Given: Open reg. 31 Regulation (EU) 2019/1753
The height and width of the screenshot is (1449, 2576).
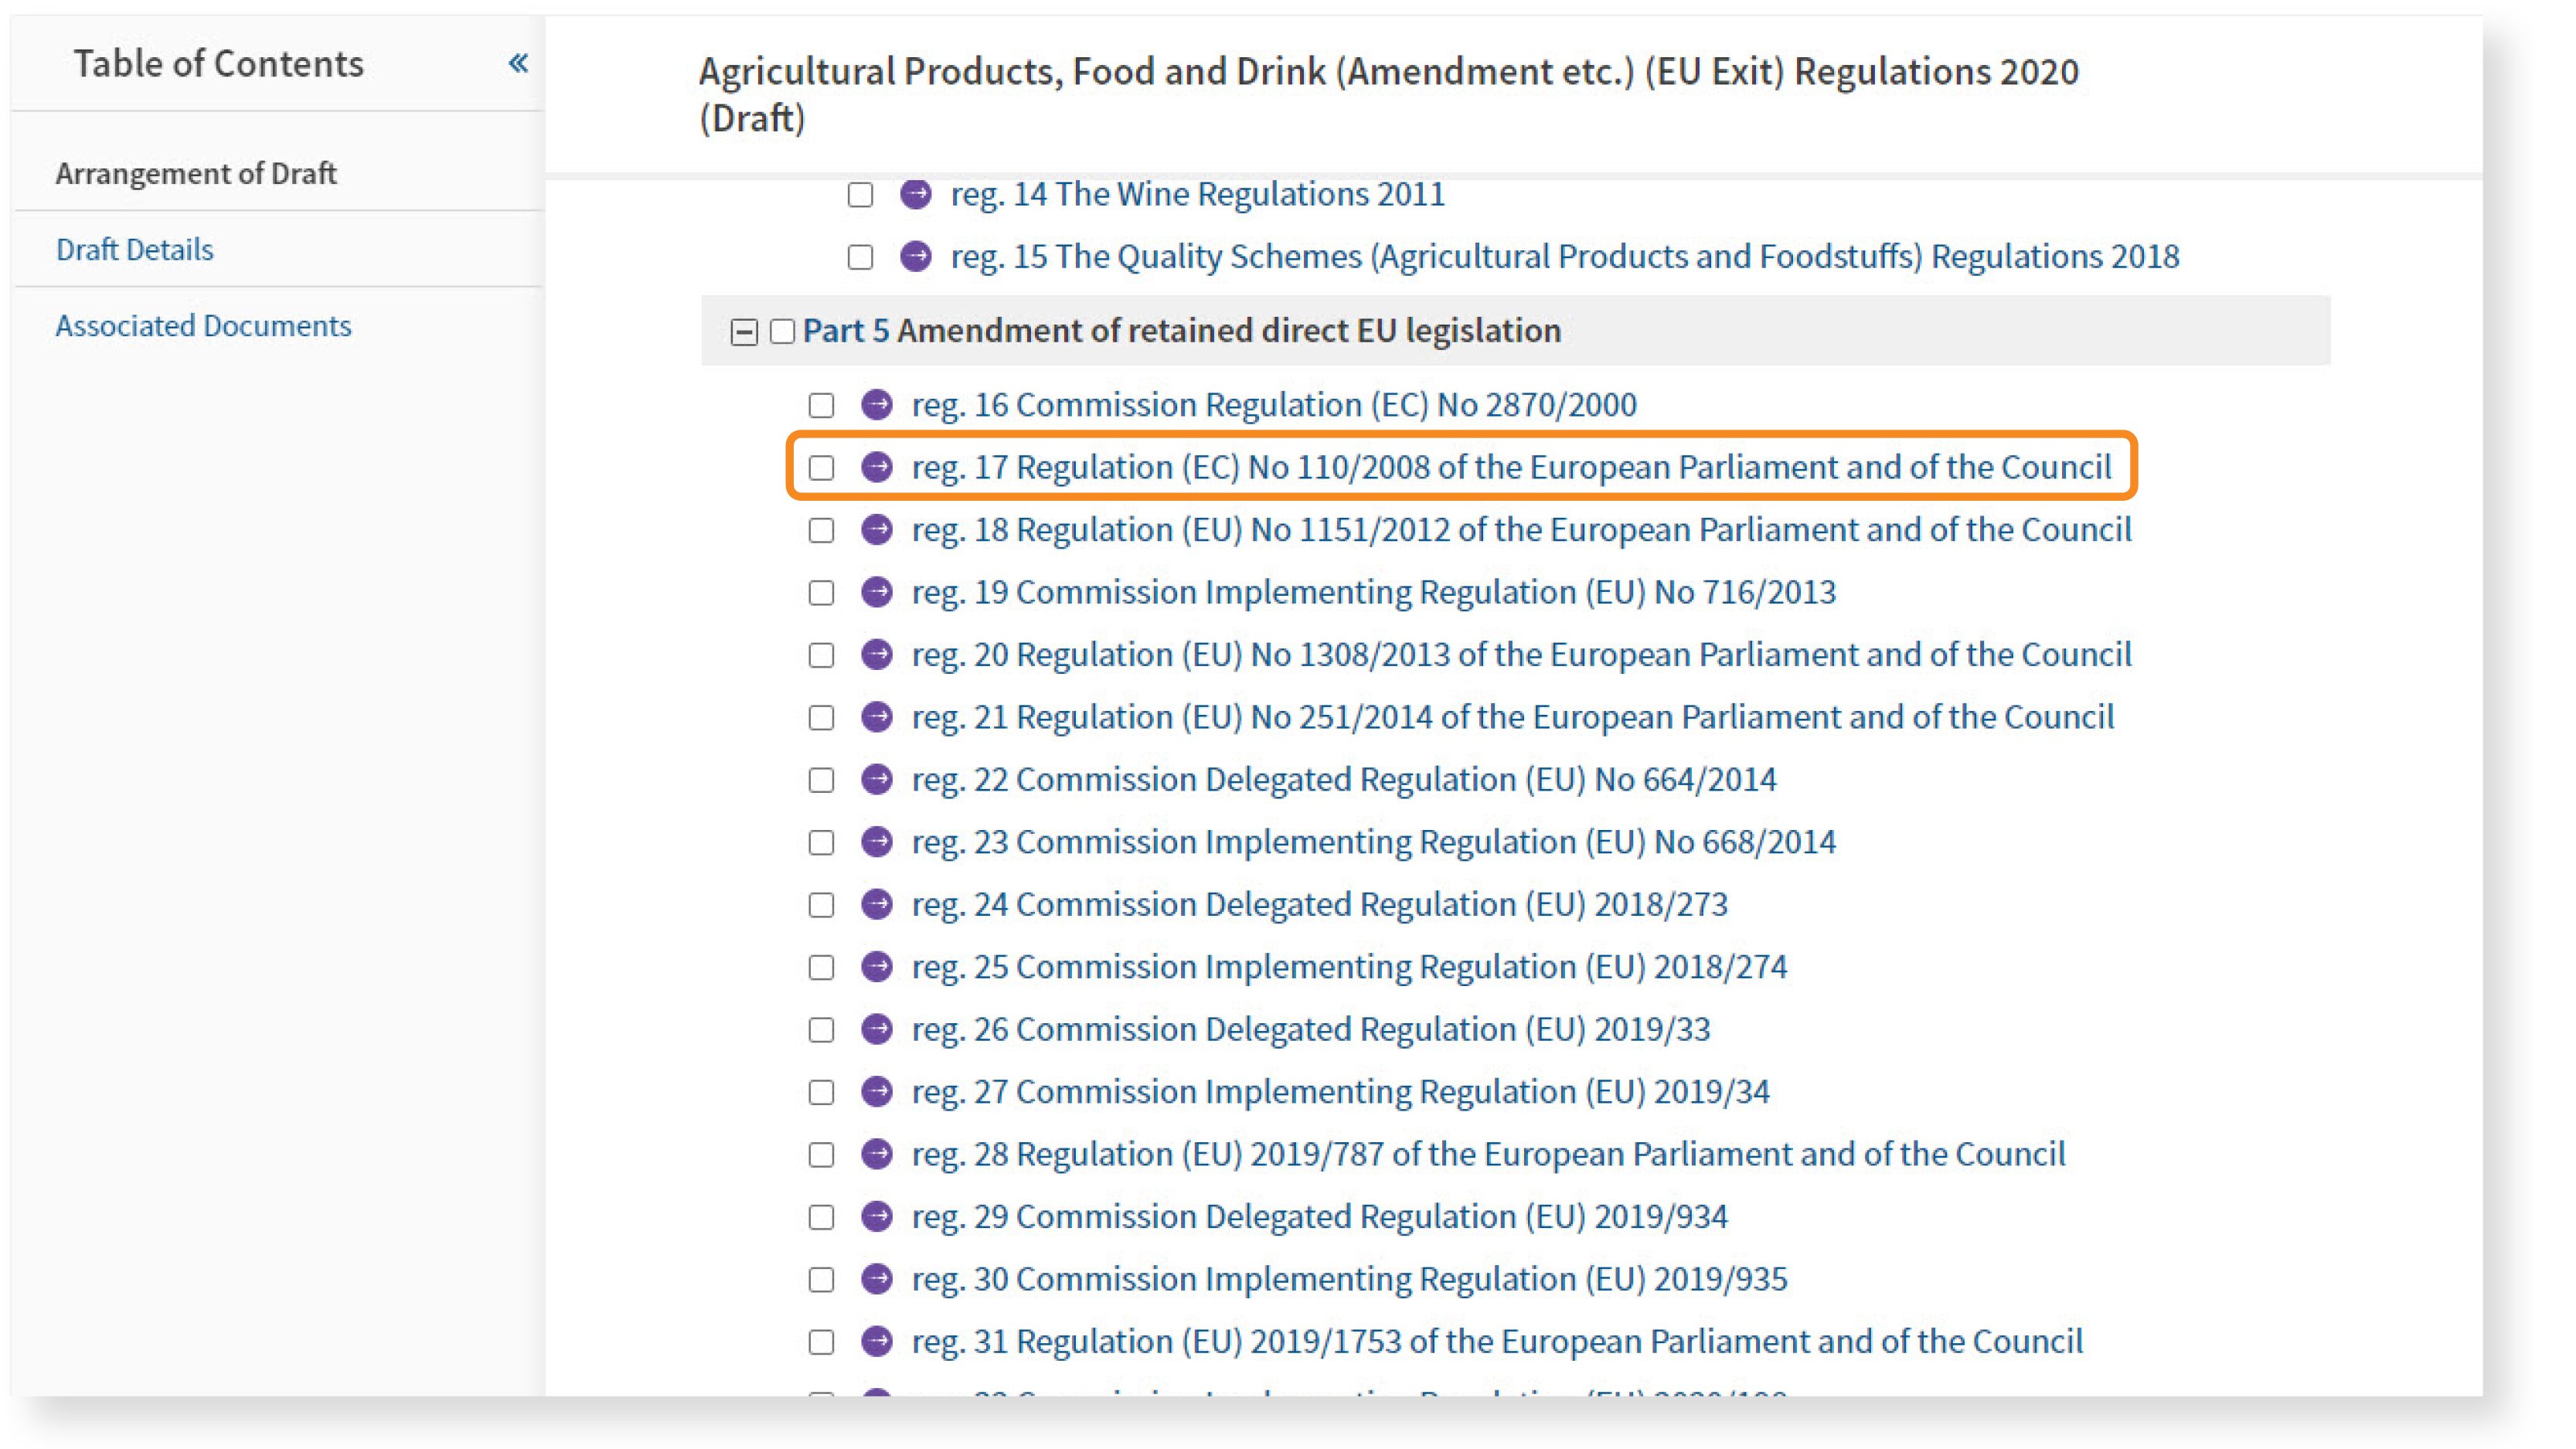Looking at the screenshot, I should coord(1497,1342).
